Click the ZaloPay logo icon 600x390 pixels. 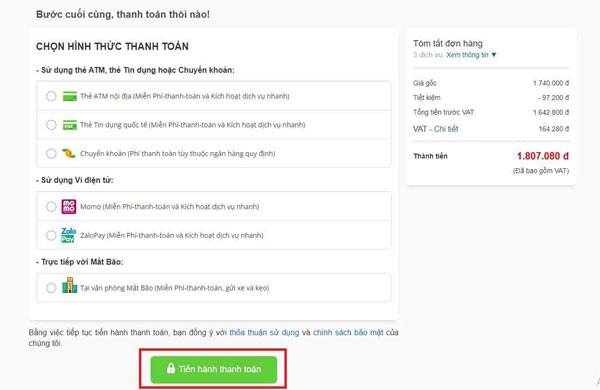(x=69, y=235)
